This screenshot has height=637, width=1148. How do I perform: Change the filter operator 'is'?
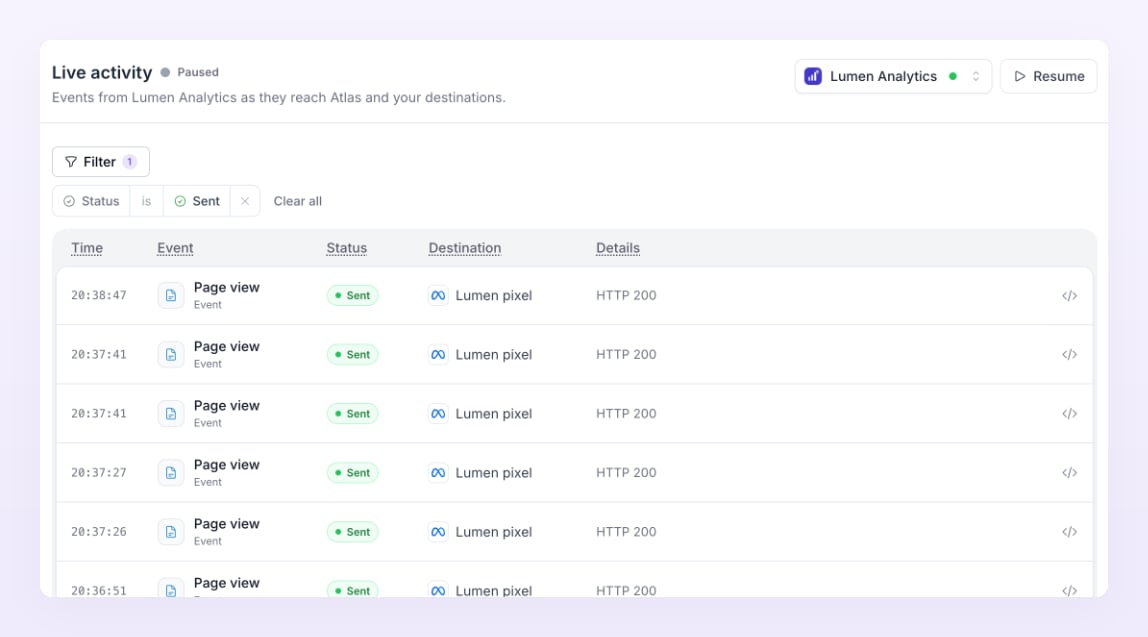(x=146, y=201)
